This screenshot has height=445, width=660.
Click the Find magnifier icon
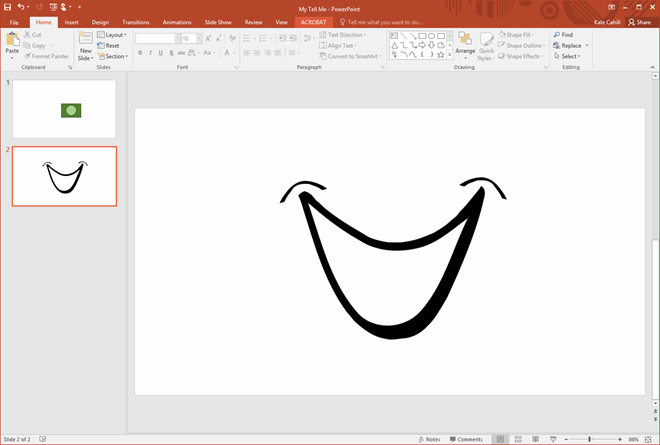(555, 34)
